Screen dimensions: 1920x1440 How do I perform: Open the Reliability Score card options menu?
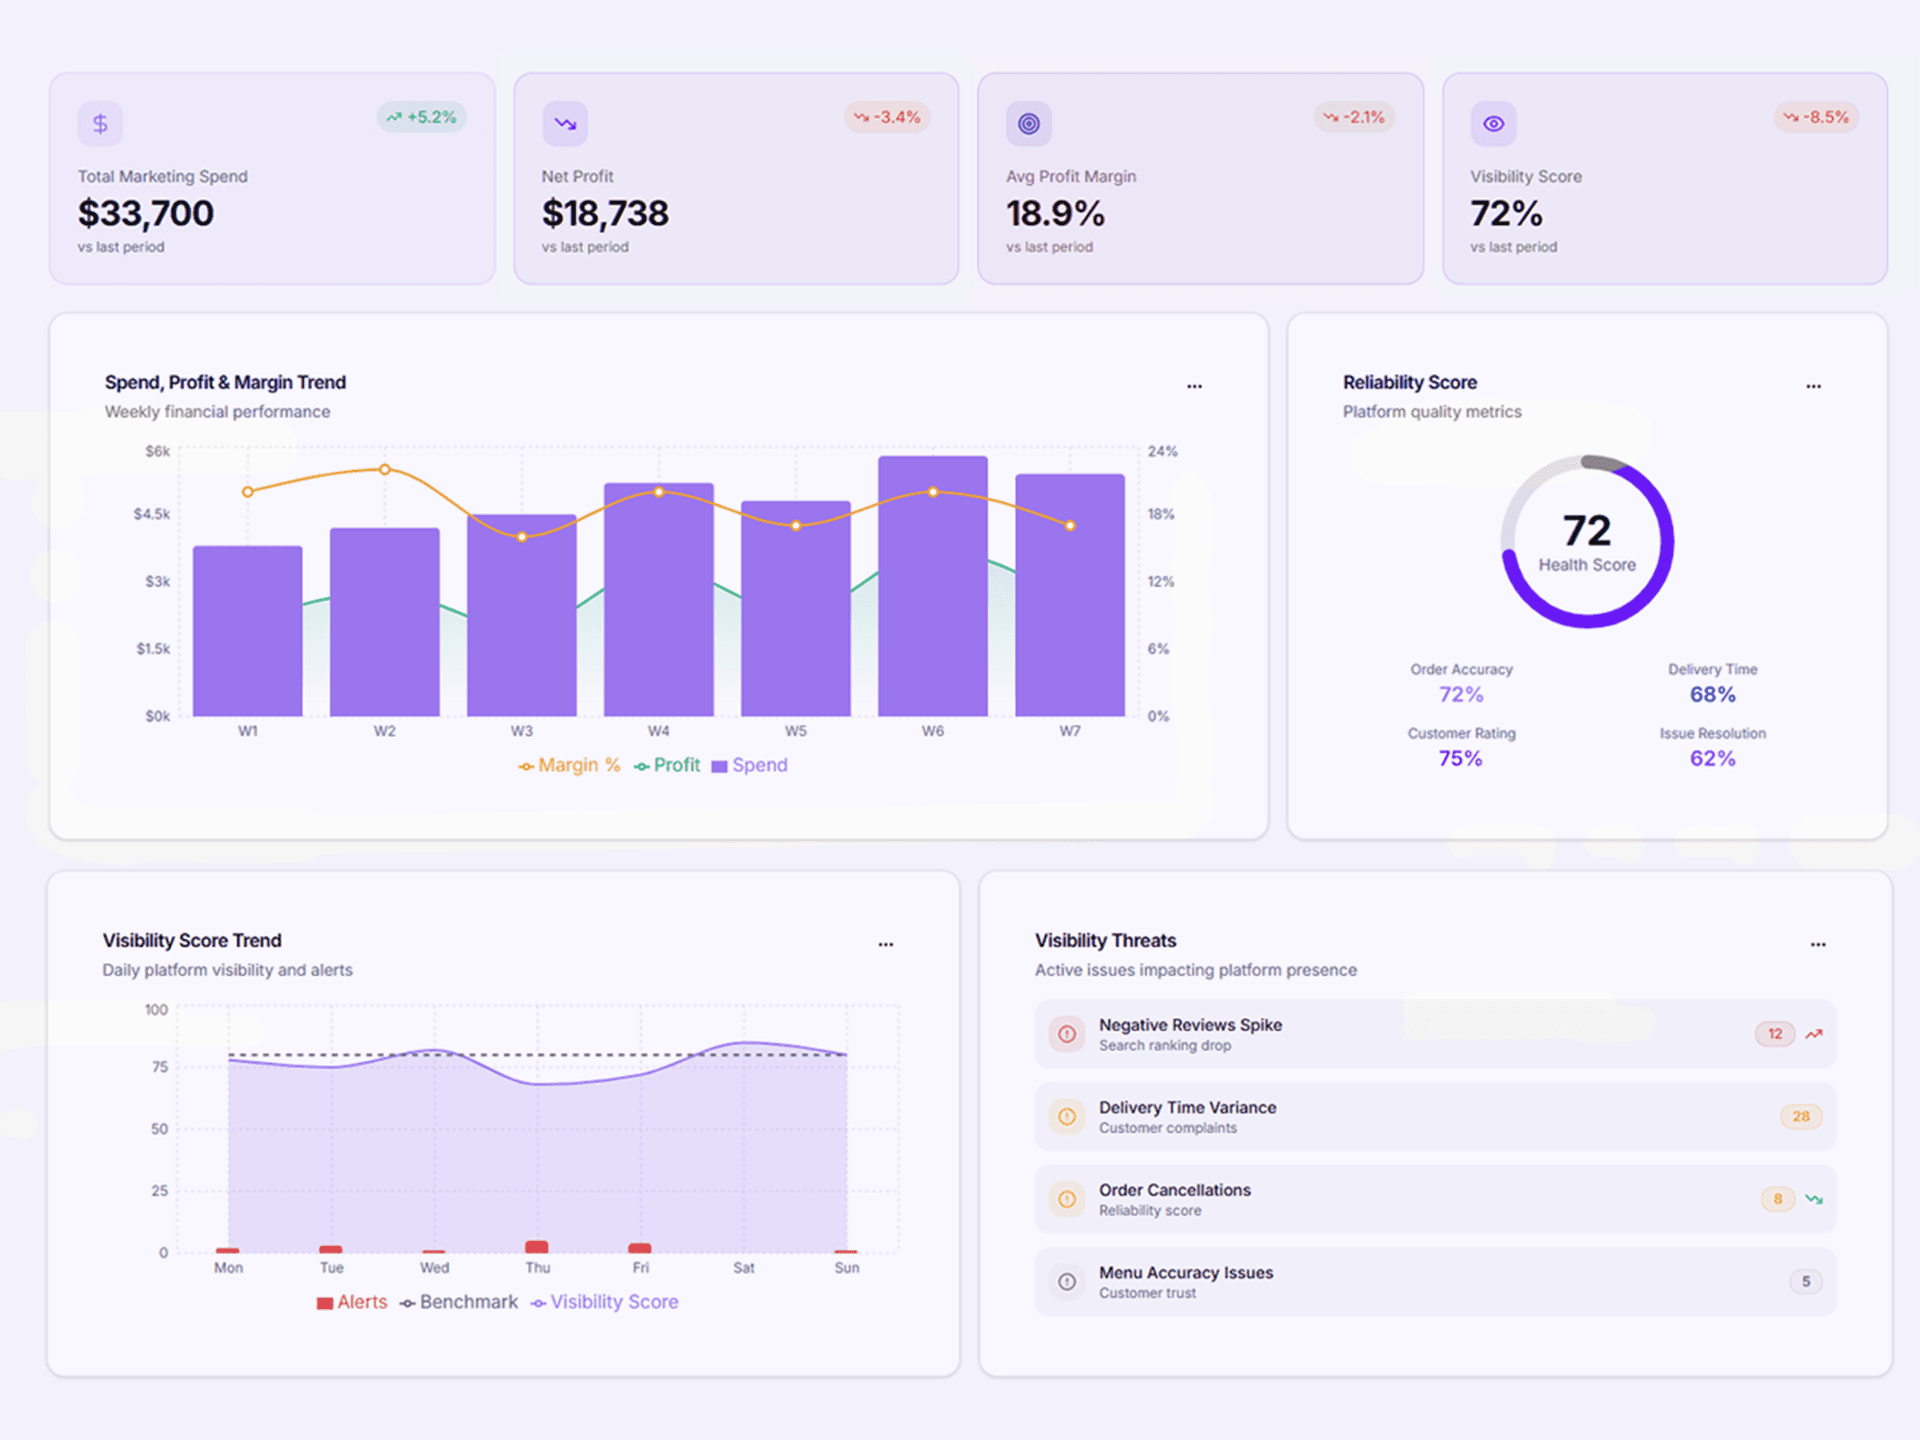[1814, 385]
